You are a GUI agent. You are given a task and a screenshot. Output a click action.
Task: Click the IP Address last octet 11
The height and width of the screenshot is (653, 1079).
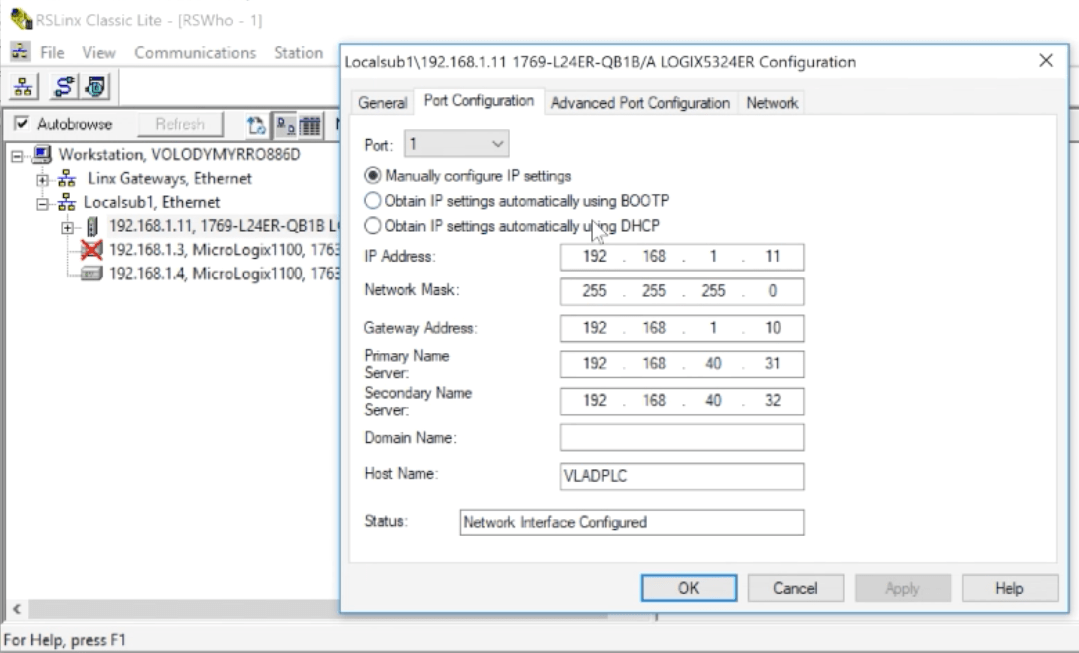coord(773,257)
